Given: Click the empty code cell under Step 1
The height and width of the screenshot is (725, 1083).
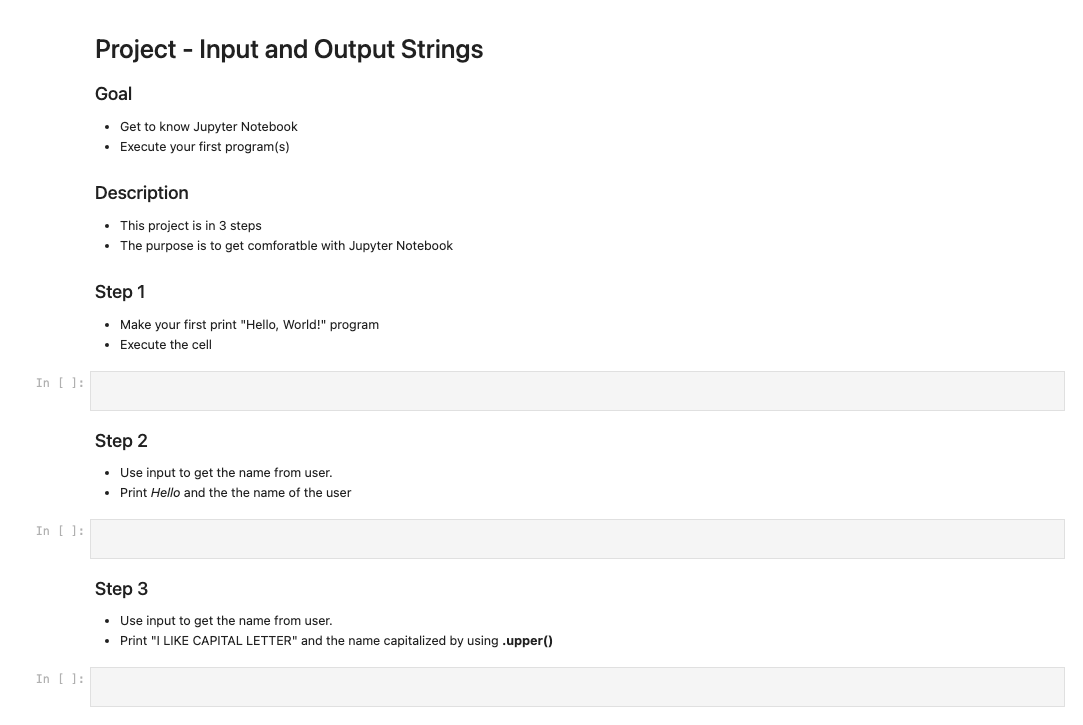Looking at the screenshot, I should coord(577,391).
